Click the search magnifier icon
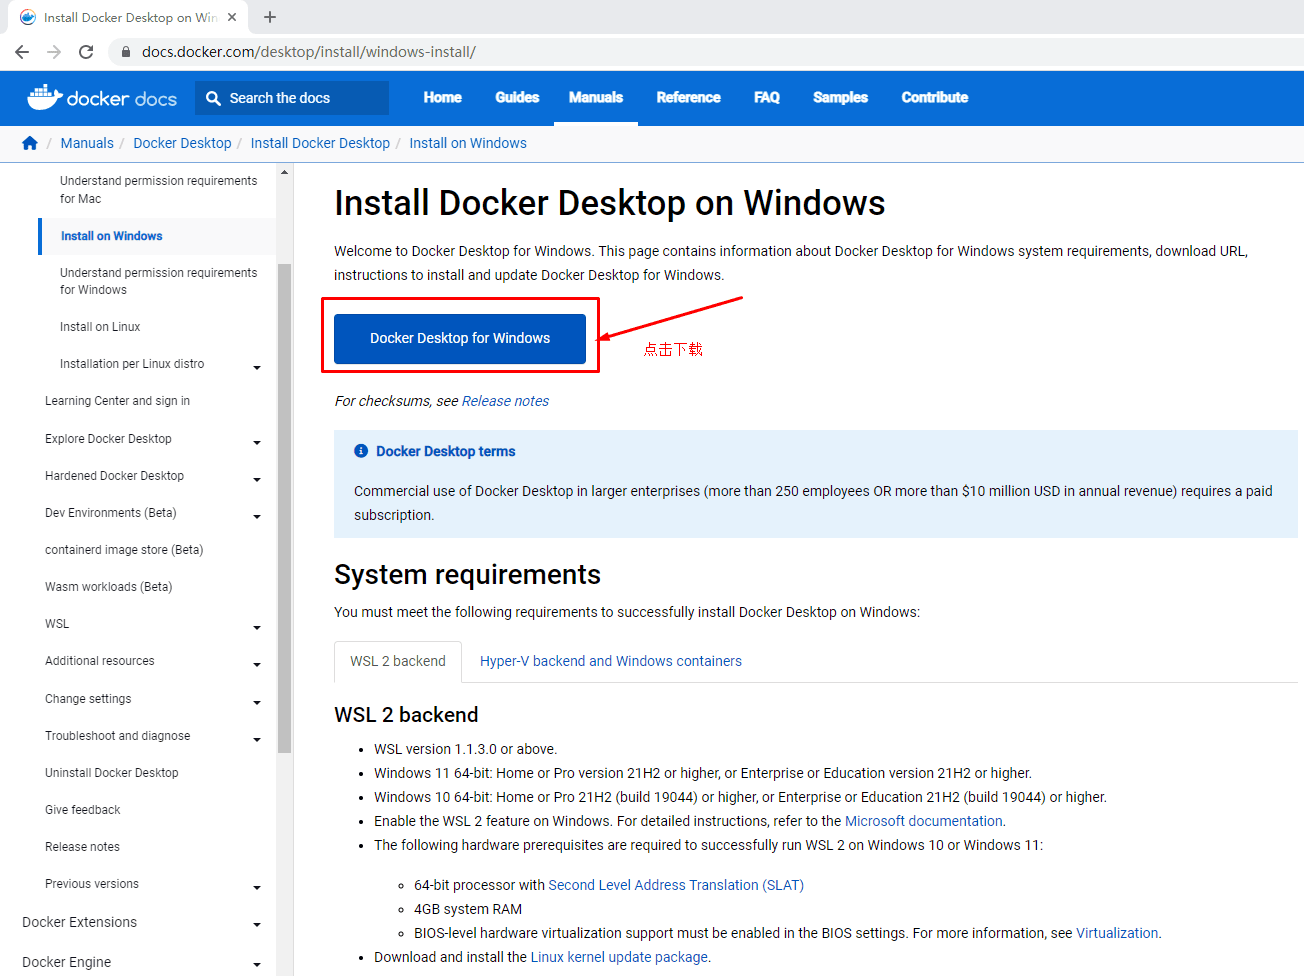The height and width of the screenshot is (976, 1304). pyautogui.click(x=213, y=98)
